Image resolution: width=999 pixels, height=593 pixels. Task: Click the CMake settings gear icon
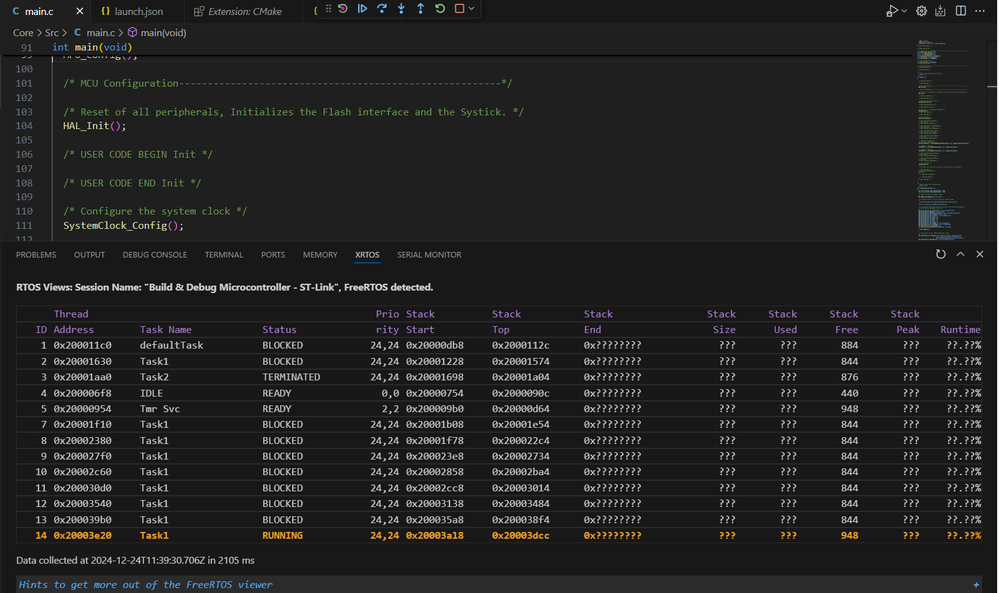click(921, 11)
